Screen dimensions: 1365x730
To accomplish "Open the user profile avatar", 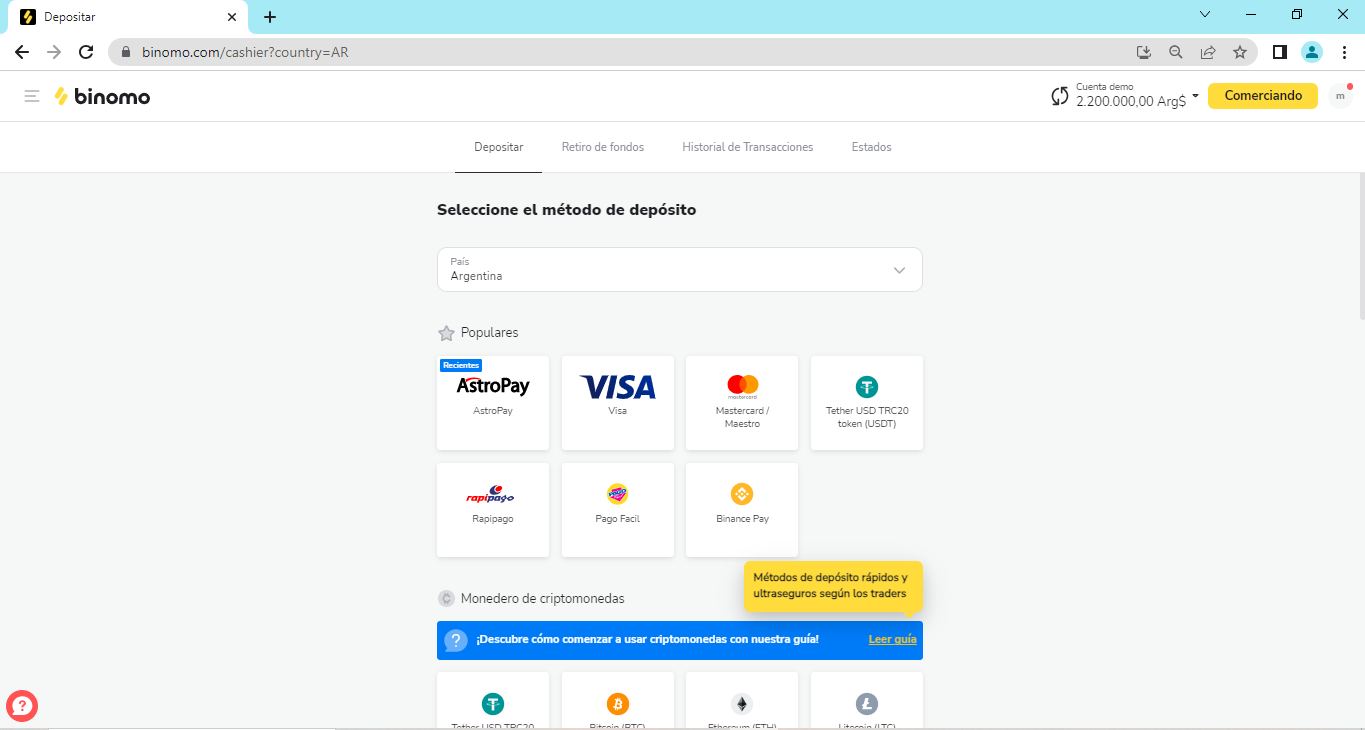I will pyautogui.click(x=1340, y=96).
